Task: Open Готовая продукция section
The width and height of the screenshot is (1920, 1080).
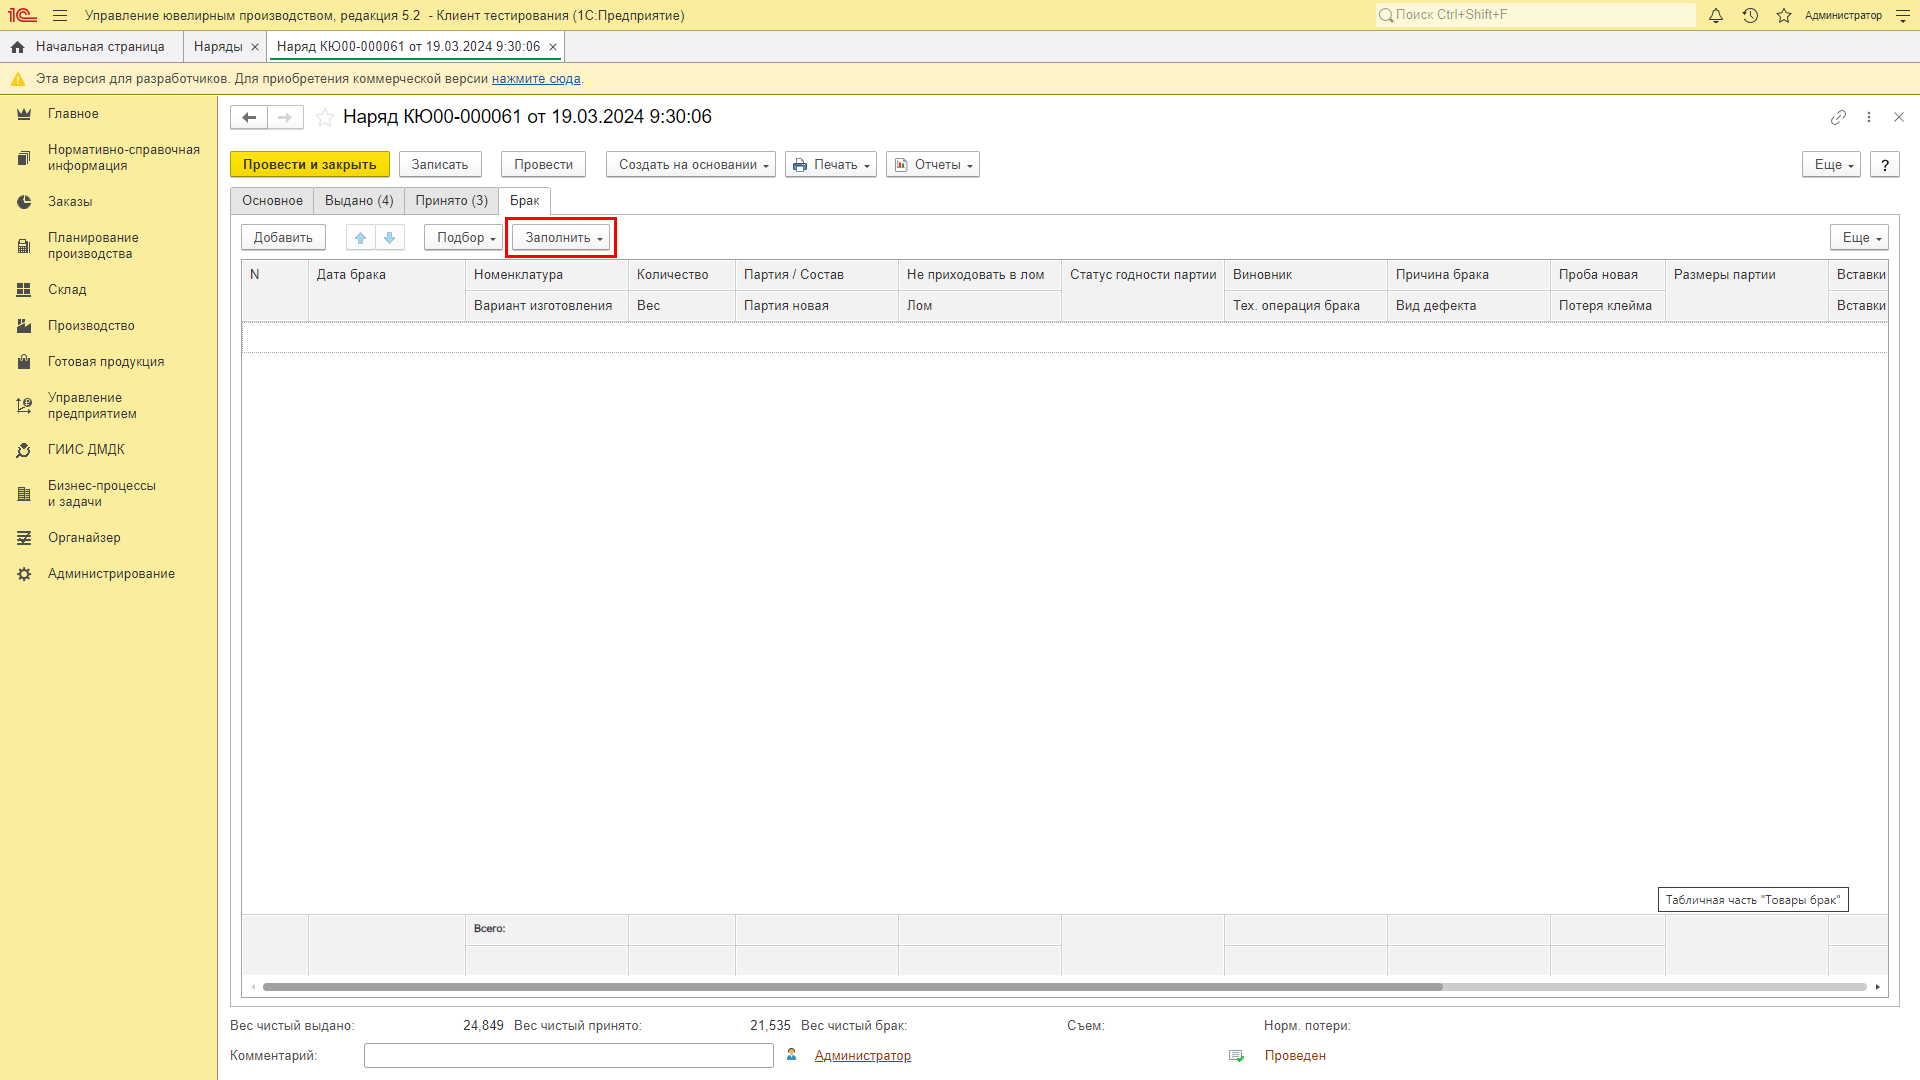Action: click(x=106, y=362)
